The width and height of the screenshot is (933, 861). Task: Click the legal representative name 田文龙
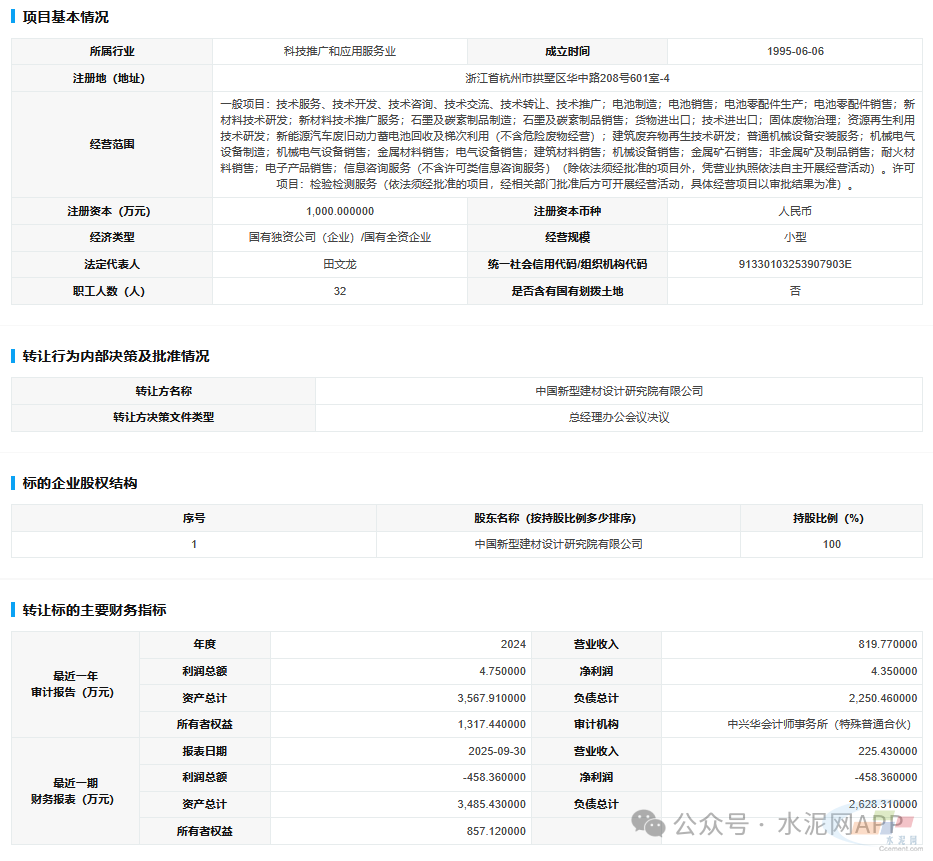pyautogui.click(x=340, y=264)
